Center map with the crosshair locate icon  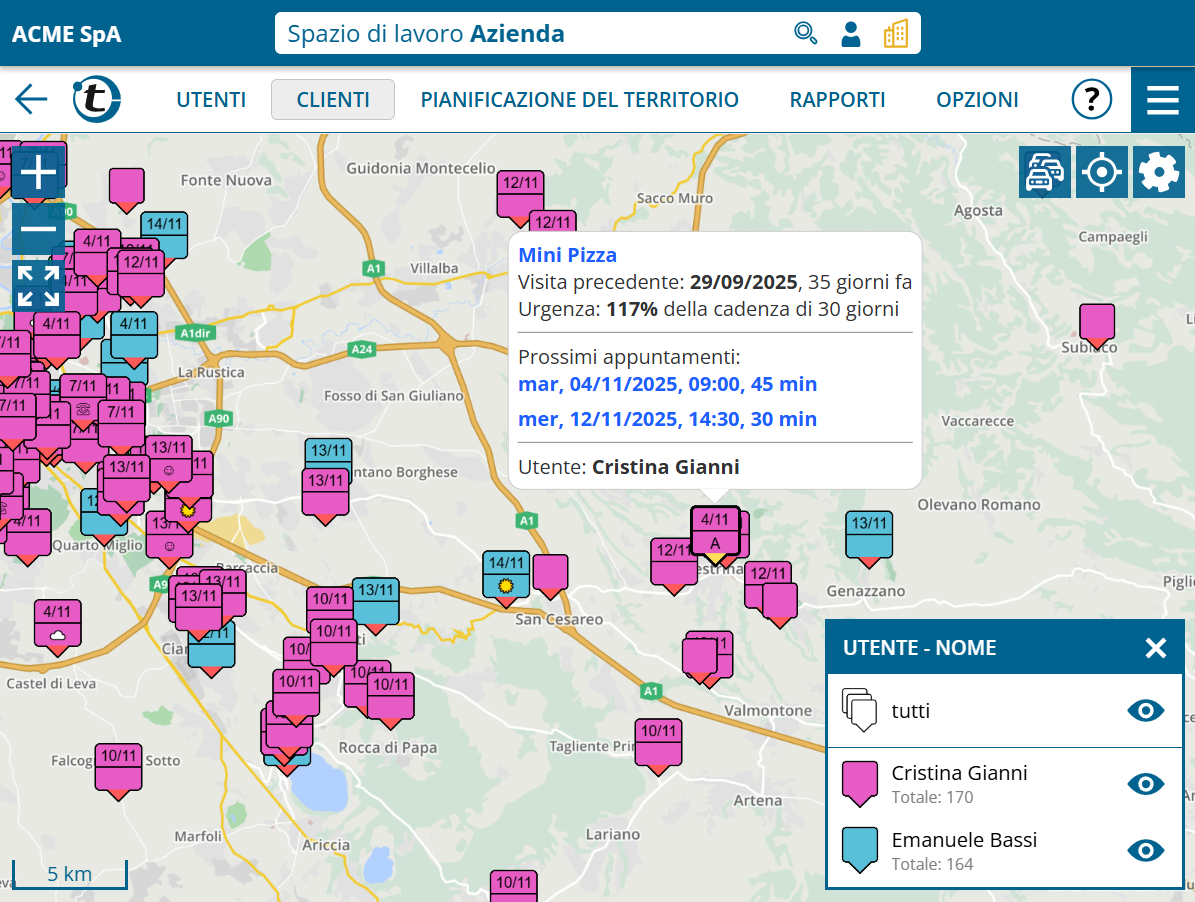pos(1101,172)
